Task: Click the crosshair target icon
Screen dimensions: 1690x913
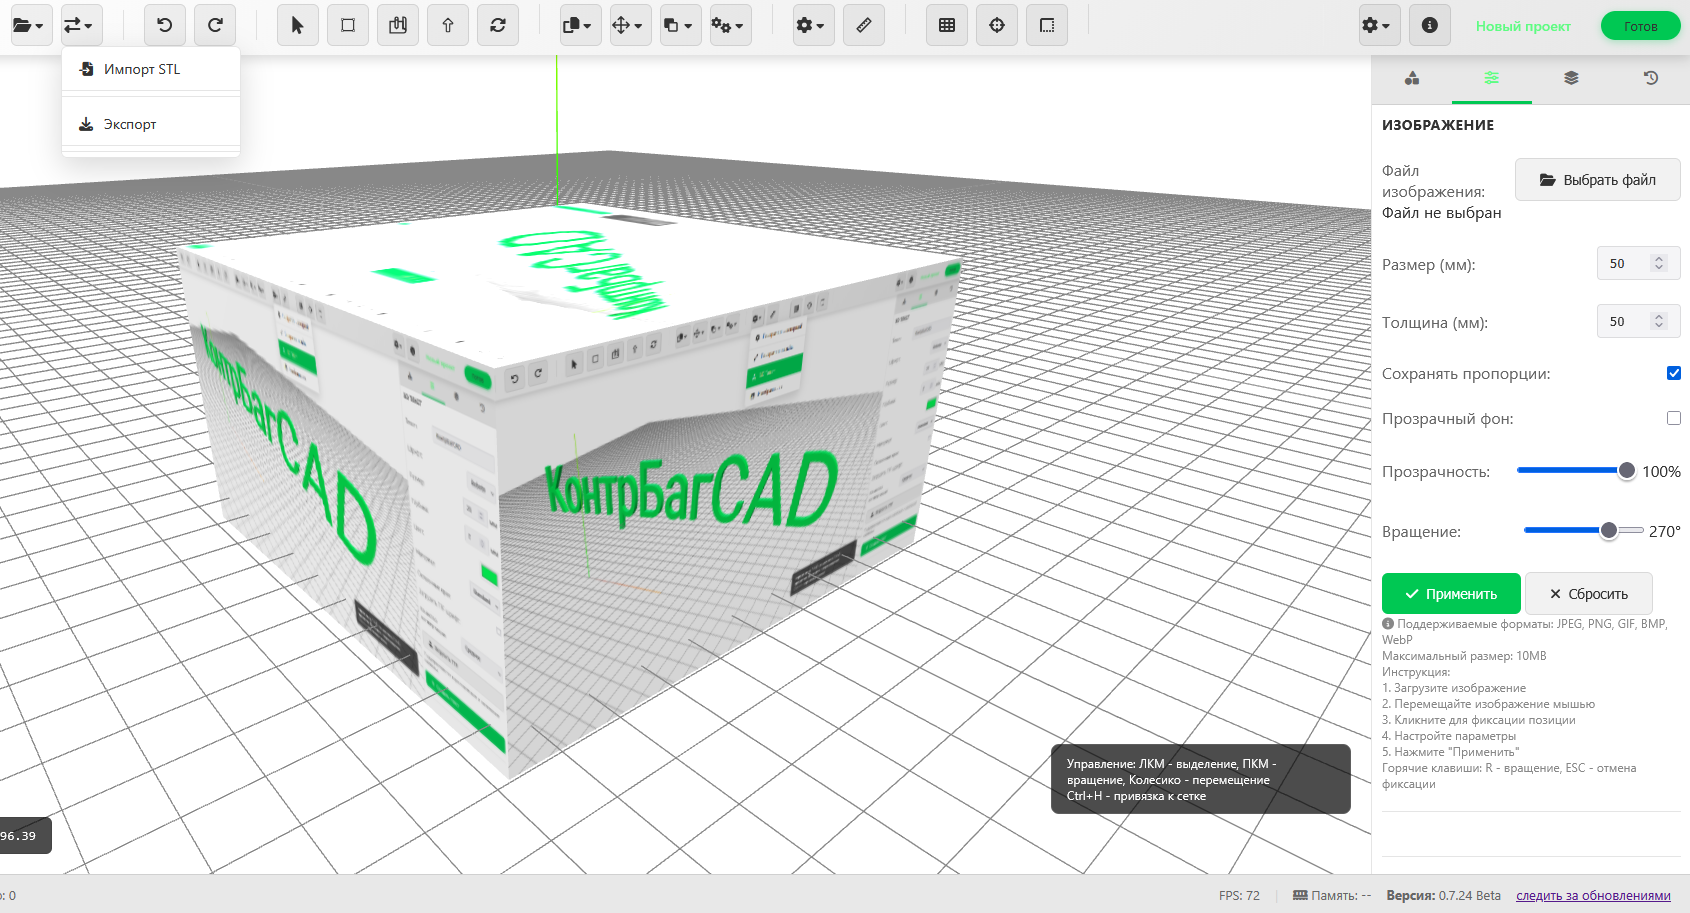Action: 997,26
